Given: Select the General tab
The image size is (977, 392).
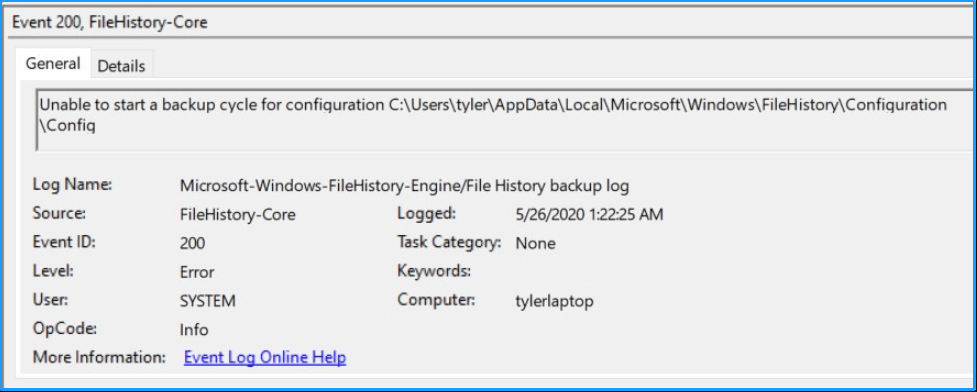Looking at the screenshot, I should click(x=52, y=64).
